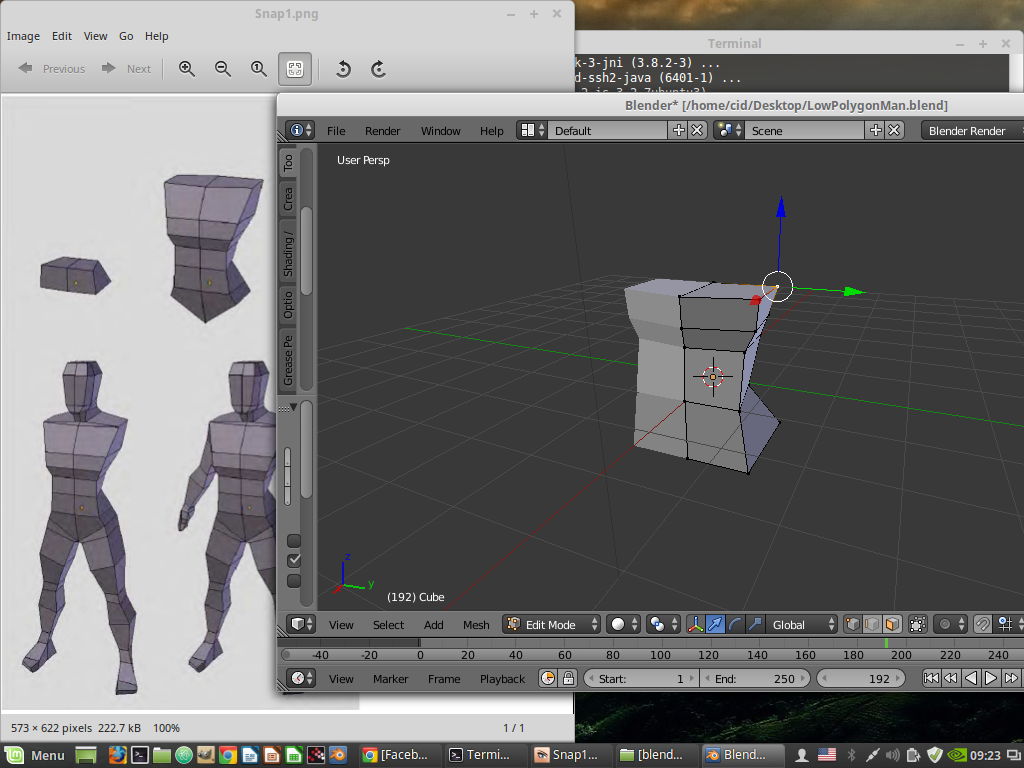This screenshot has width=1024, height=768.
Task: Open the Edit Mode dropdown
Action: (551, 624)
